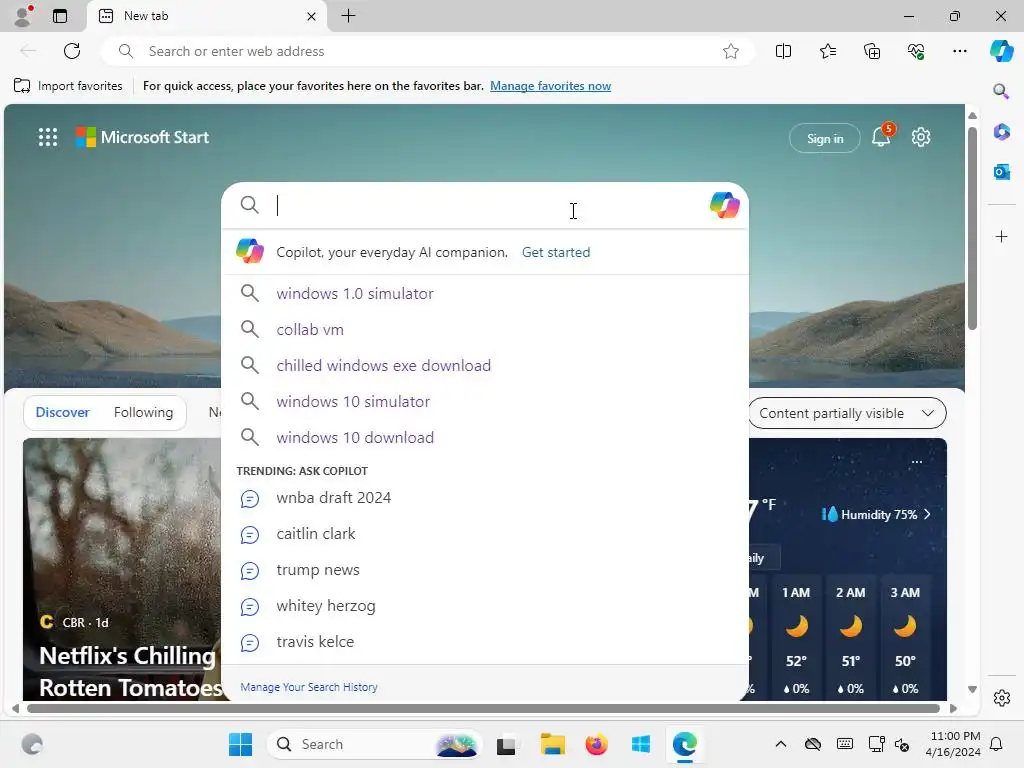Select suggestion windows 10 download
This screenshot has height=768, width=1024.
click(x=485, y=437)
